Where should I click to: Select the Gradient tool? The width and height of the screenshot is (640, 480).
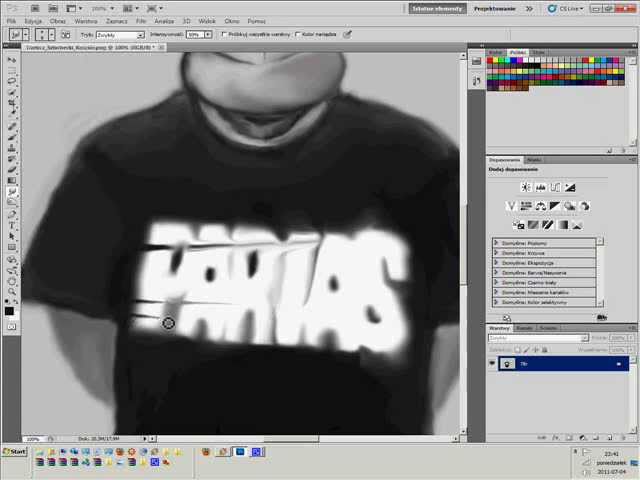[x=12, y=180]
